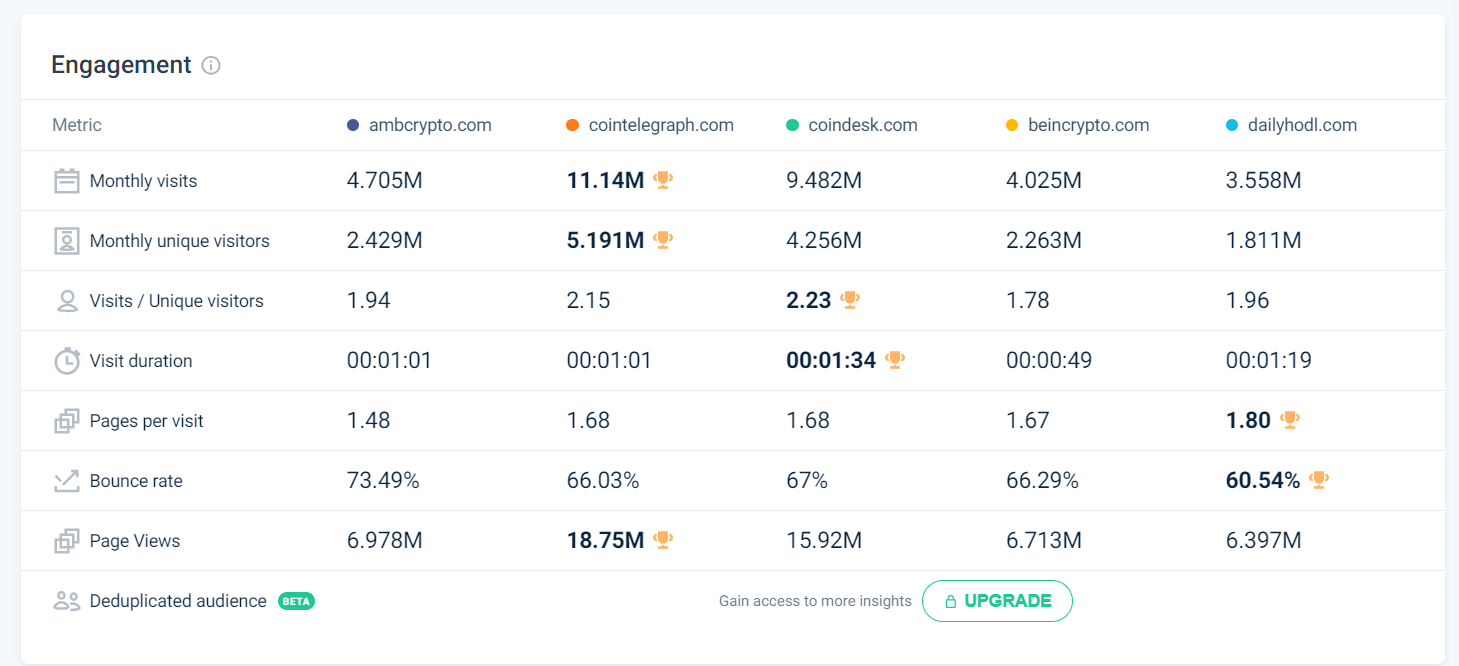Click trophy icon next to 00:01:34
The width and height of the screenshot is (1459, 666).
[895, 360]
